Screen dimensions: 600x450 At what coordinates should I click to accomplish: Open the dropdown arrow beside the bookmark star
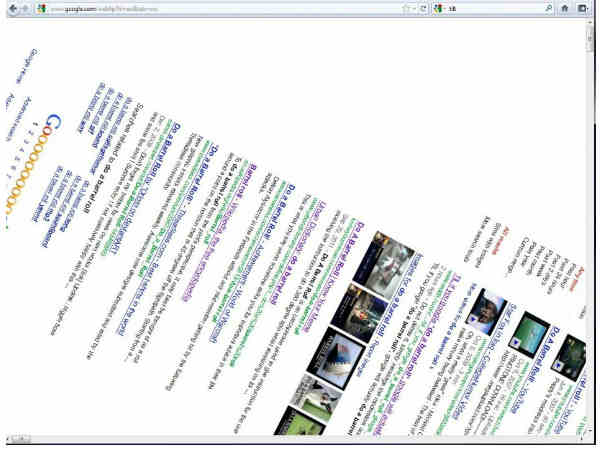[414, 9]
